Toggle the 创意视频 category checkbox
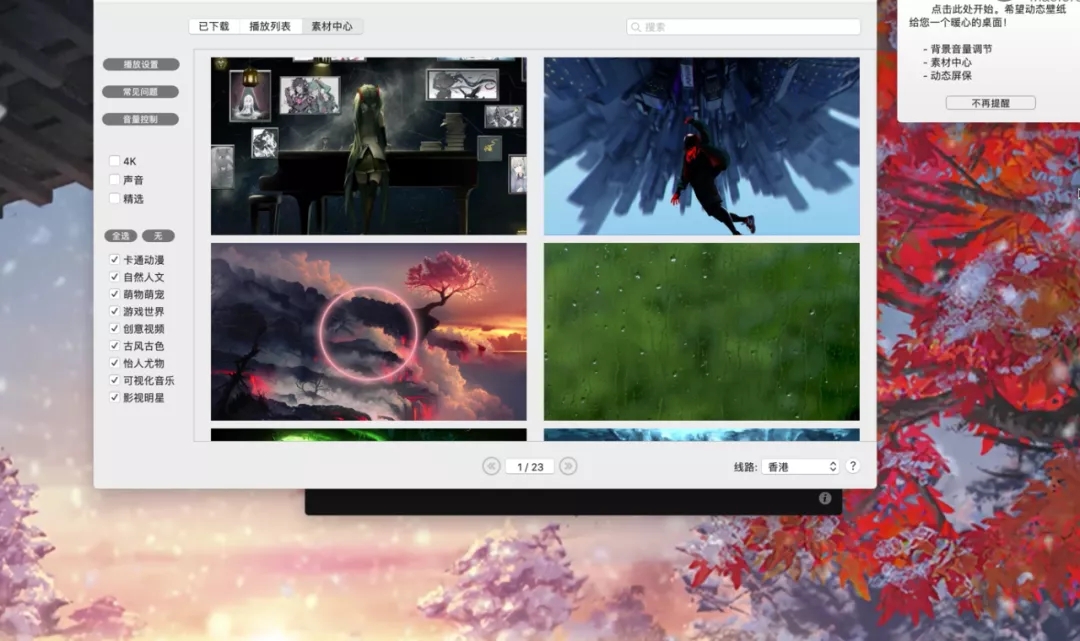Image resolution: width=1080 pixels, height=641 pixels. coord(114,328)
